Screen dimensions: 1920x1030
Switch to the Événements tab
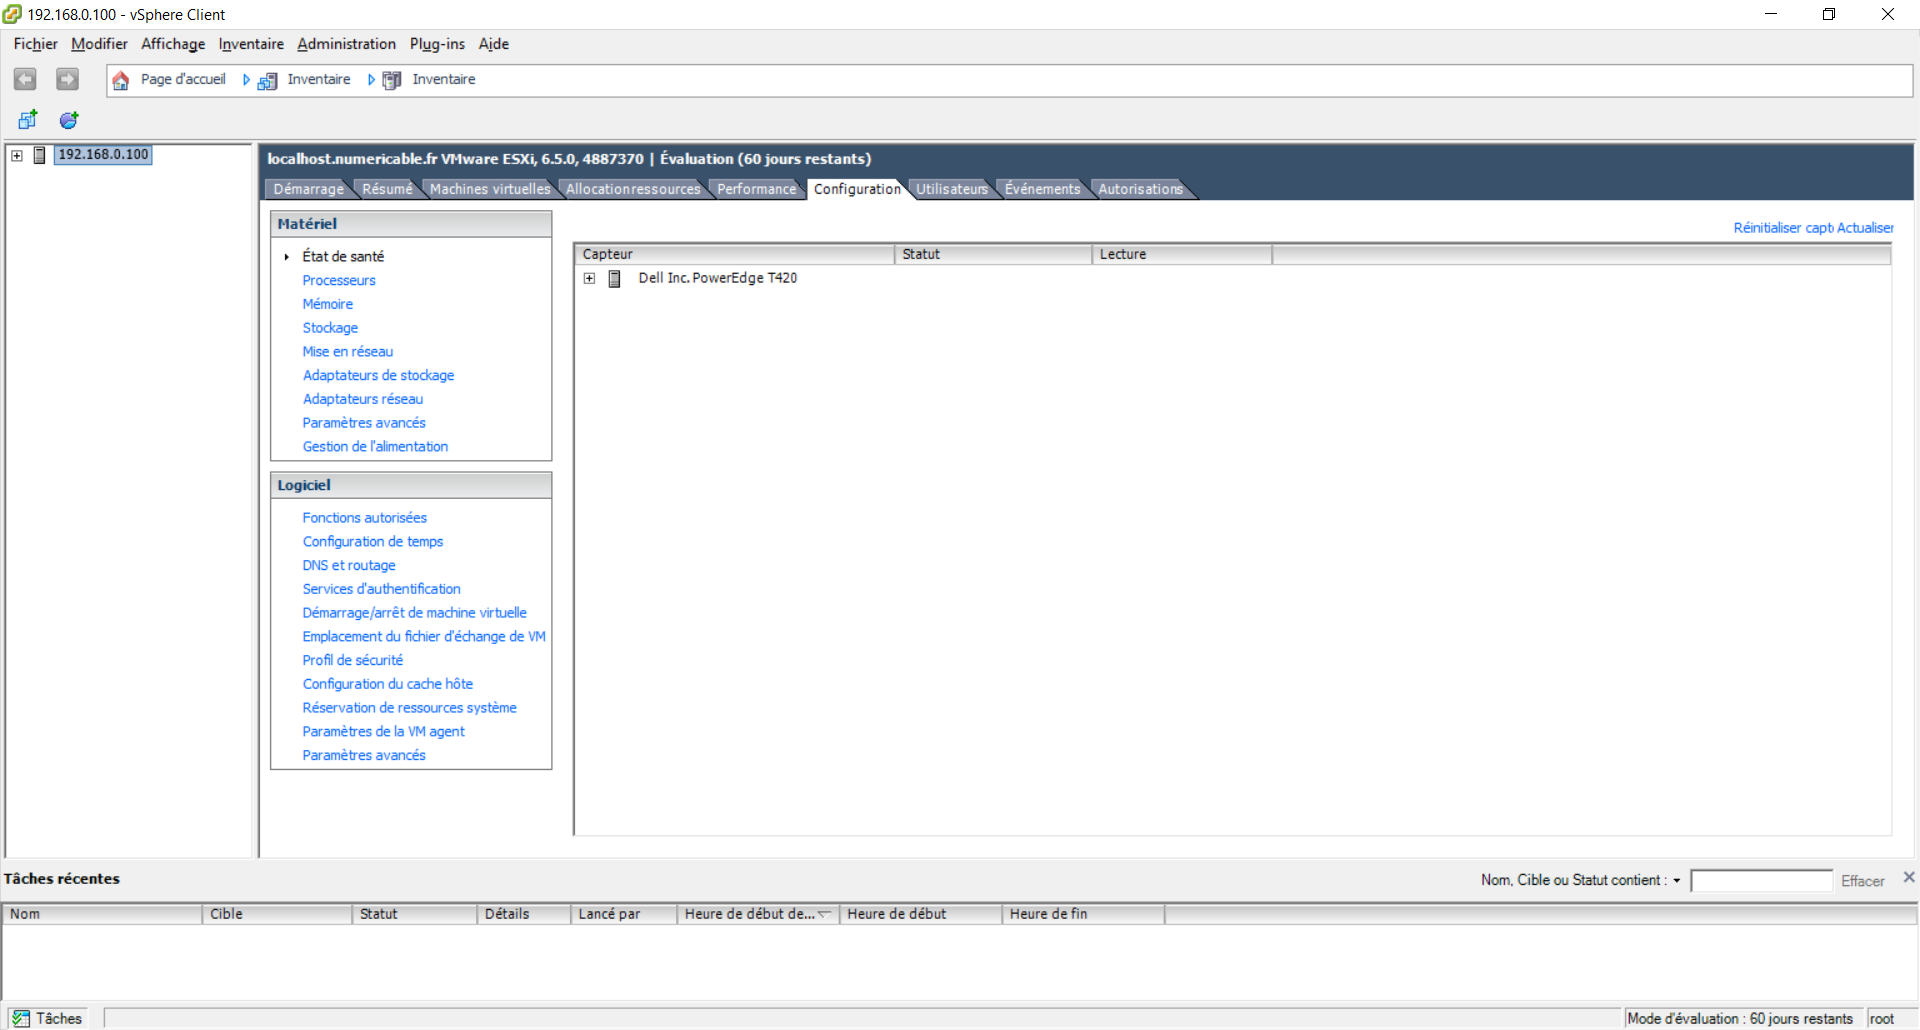1042,189
